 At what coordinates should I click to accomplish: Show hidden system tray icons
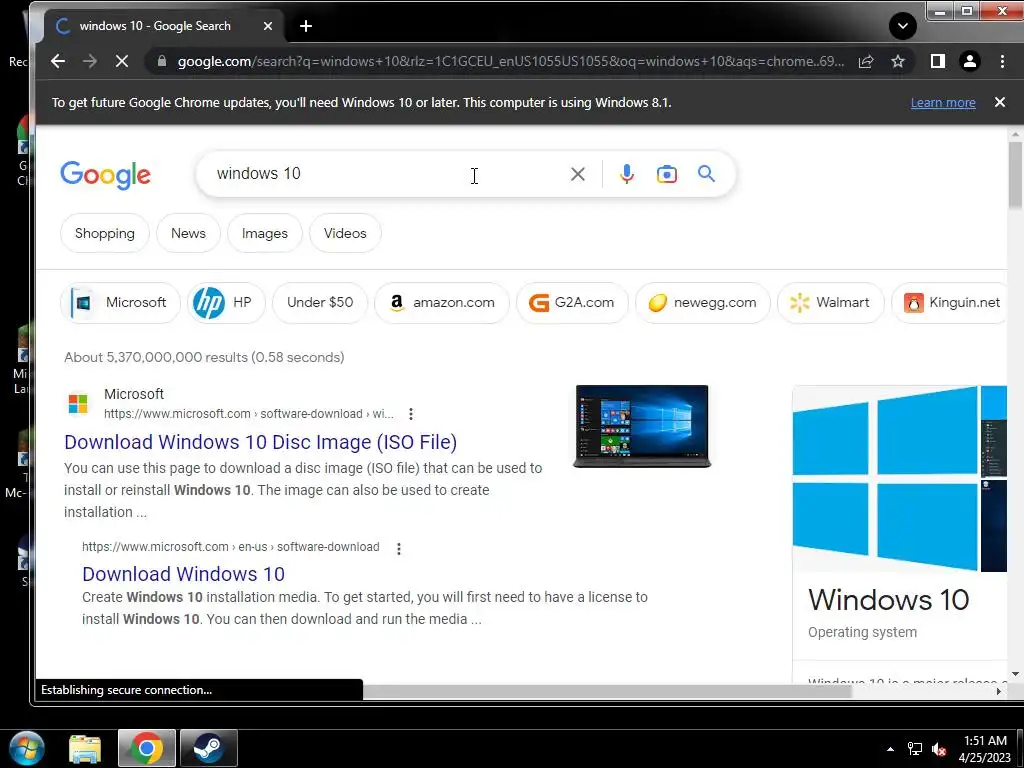coord(890,749)
